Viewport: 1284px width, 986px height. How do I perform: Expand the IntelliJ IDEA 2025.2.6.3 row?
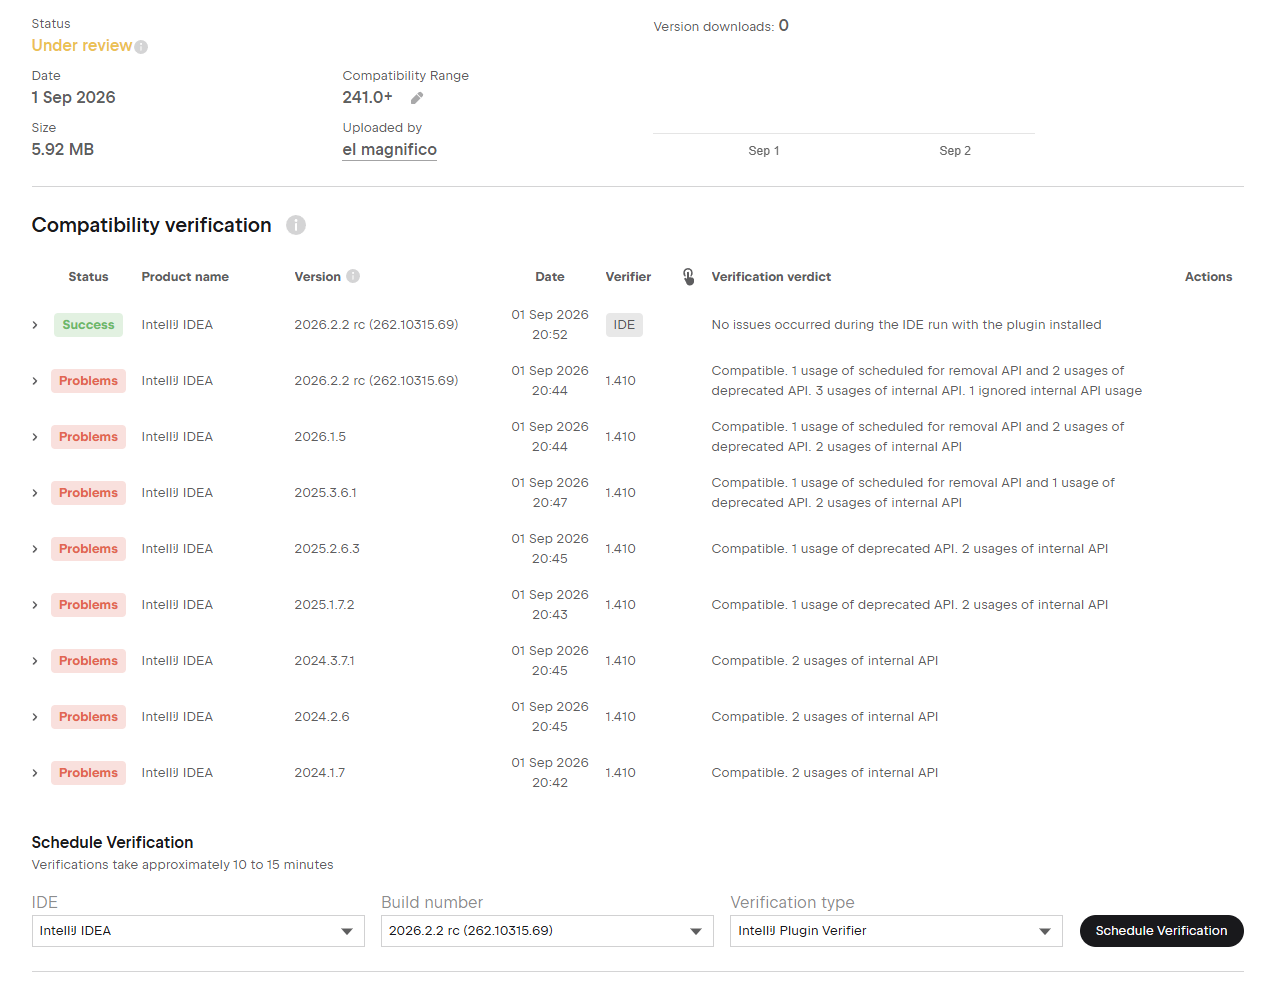click(35, 549)
